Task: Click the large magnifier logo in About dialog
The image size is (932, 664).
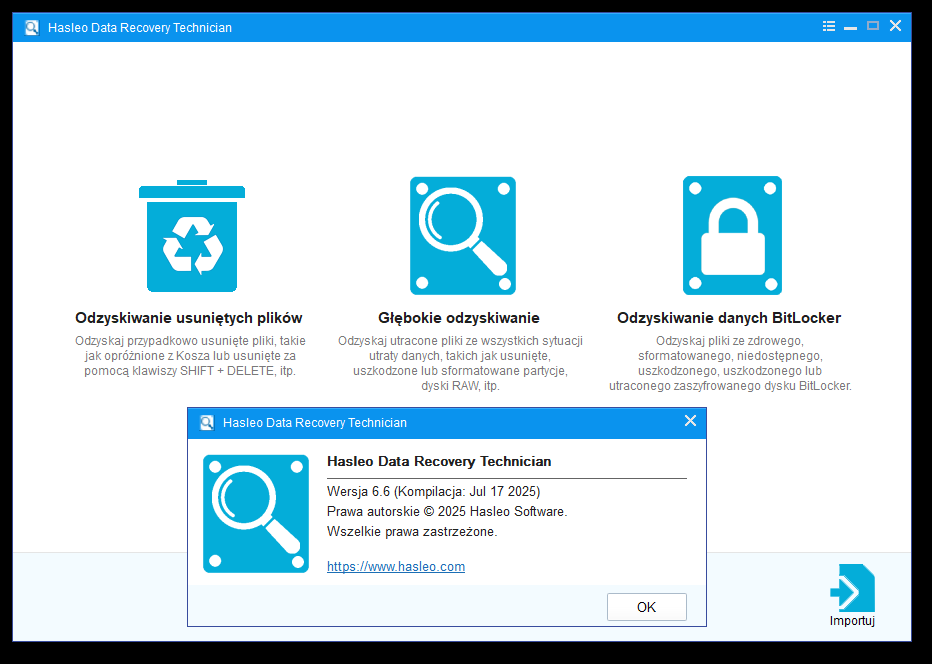Action: coord(256,514)
